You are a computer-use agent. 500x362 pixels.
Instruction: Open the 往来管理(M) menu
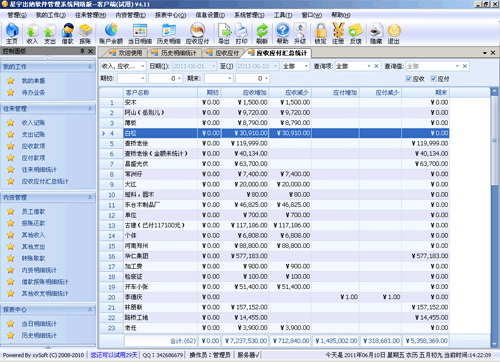[91, 15]
